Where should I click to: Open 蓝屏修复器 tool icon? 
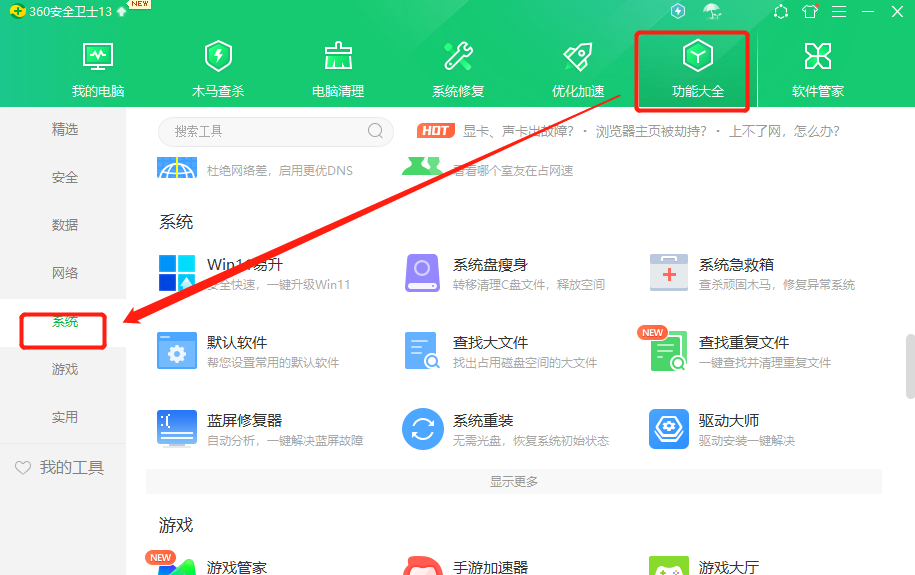(x=177, y=428)
